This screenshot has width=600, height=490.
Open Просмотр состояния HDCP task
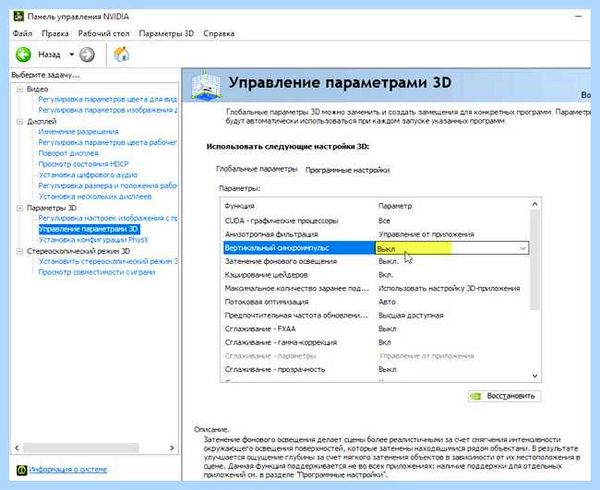83,164
